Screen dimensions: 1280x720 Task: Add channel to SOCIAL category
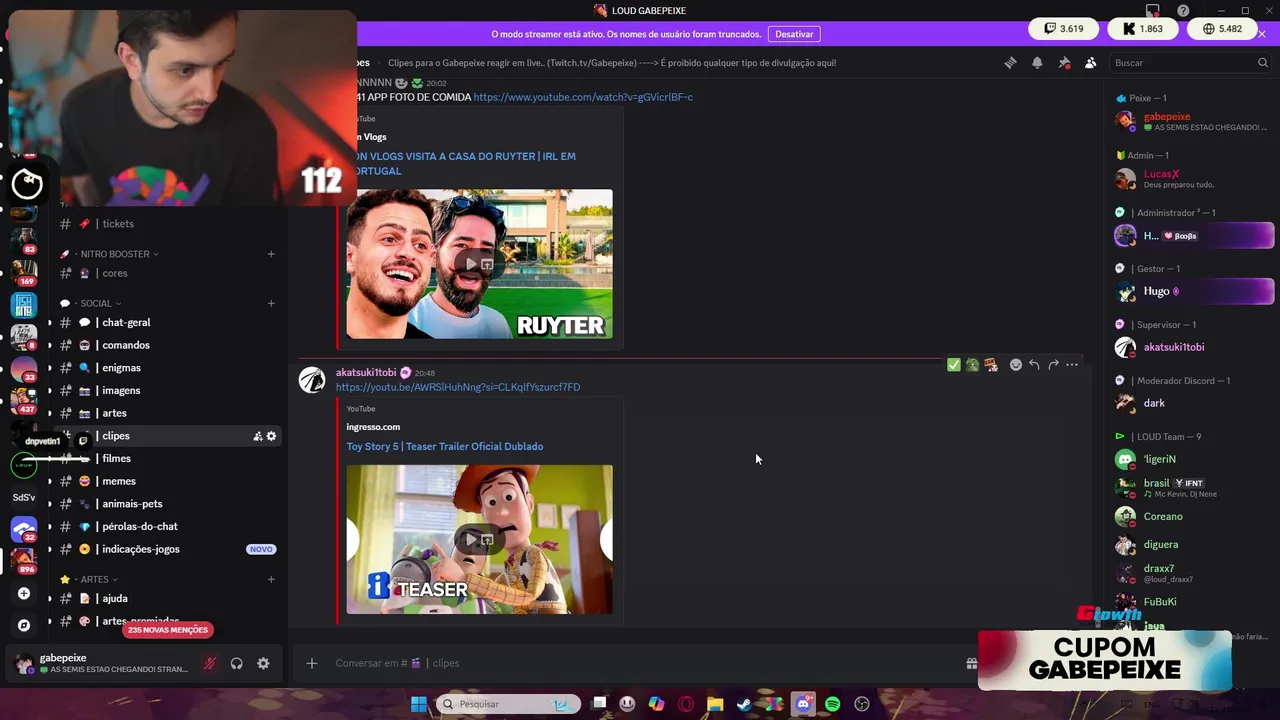point(271,303)
